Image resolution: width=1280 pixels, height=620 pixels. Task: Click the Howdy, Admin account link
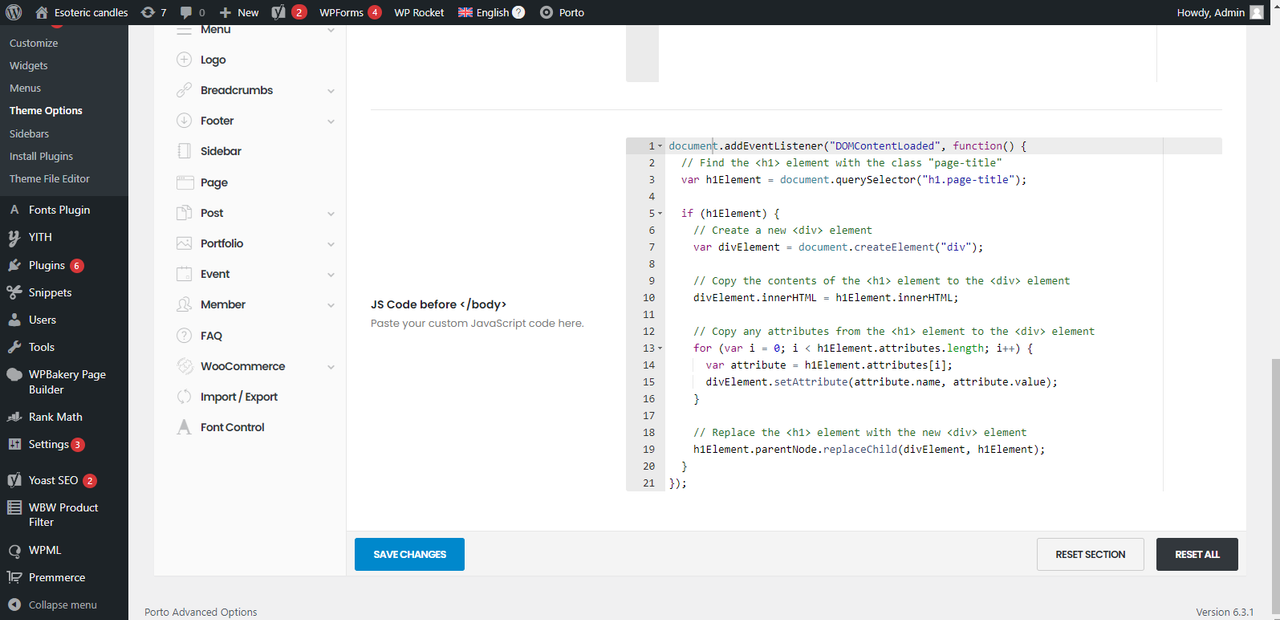pos(1221,12)
